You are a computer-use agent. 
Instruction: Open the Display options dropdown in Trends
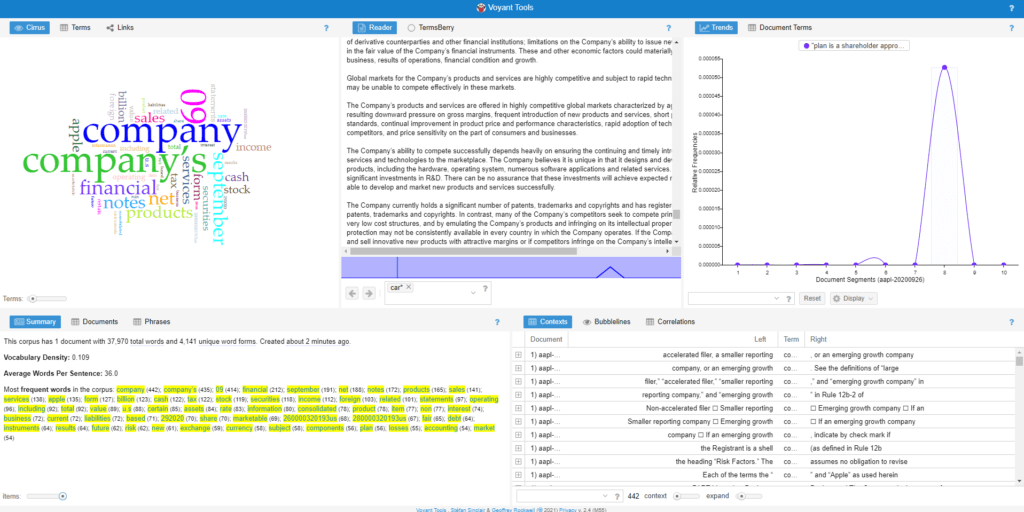tap(854, 298)
